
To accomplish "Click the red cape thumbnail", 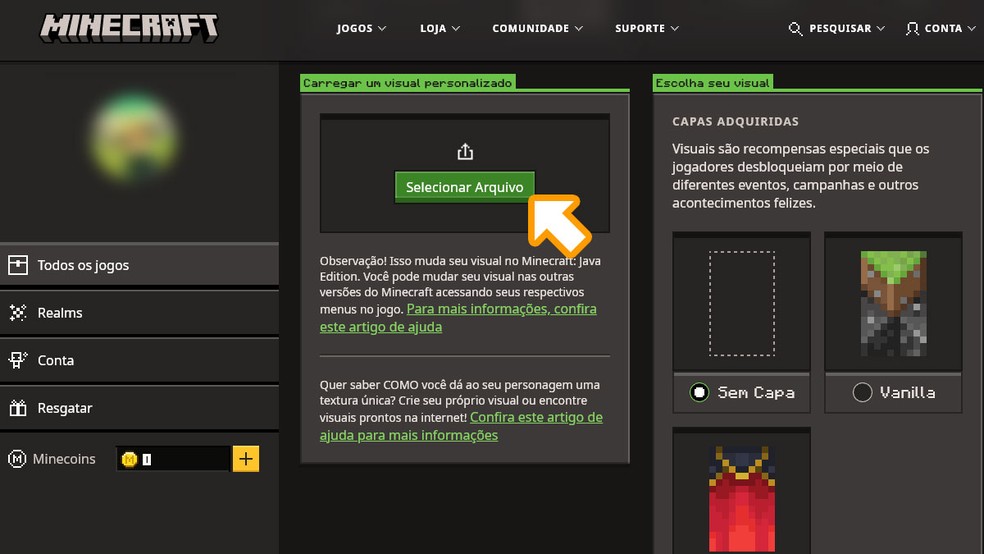I will 742,499.
